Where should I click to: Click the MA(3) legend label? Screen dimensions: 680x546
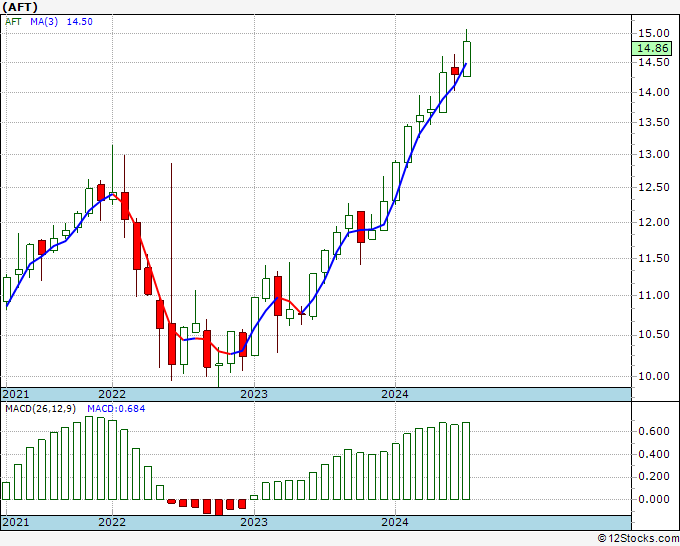point(44,22)
